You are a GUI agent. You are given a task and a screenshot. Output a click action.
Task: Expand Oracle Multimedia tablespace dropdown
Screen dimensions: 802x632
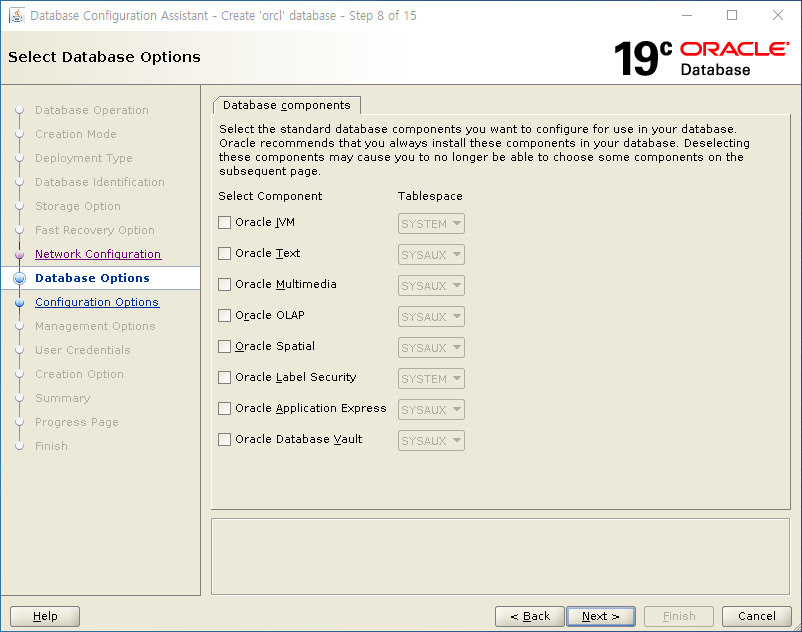[431, 285]
